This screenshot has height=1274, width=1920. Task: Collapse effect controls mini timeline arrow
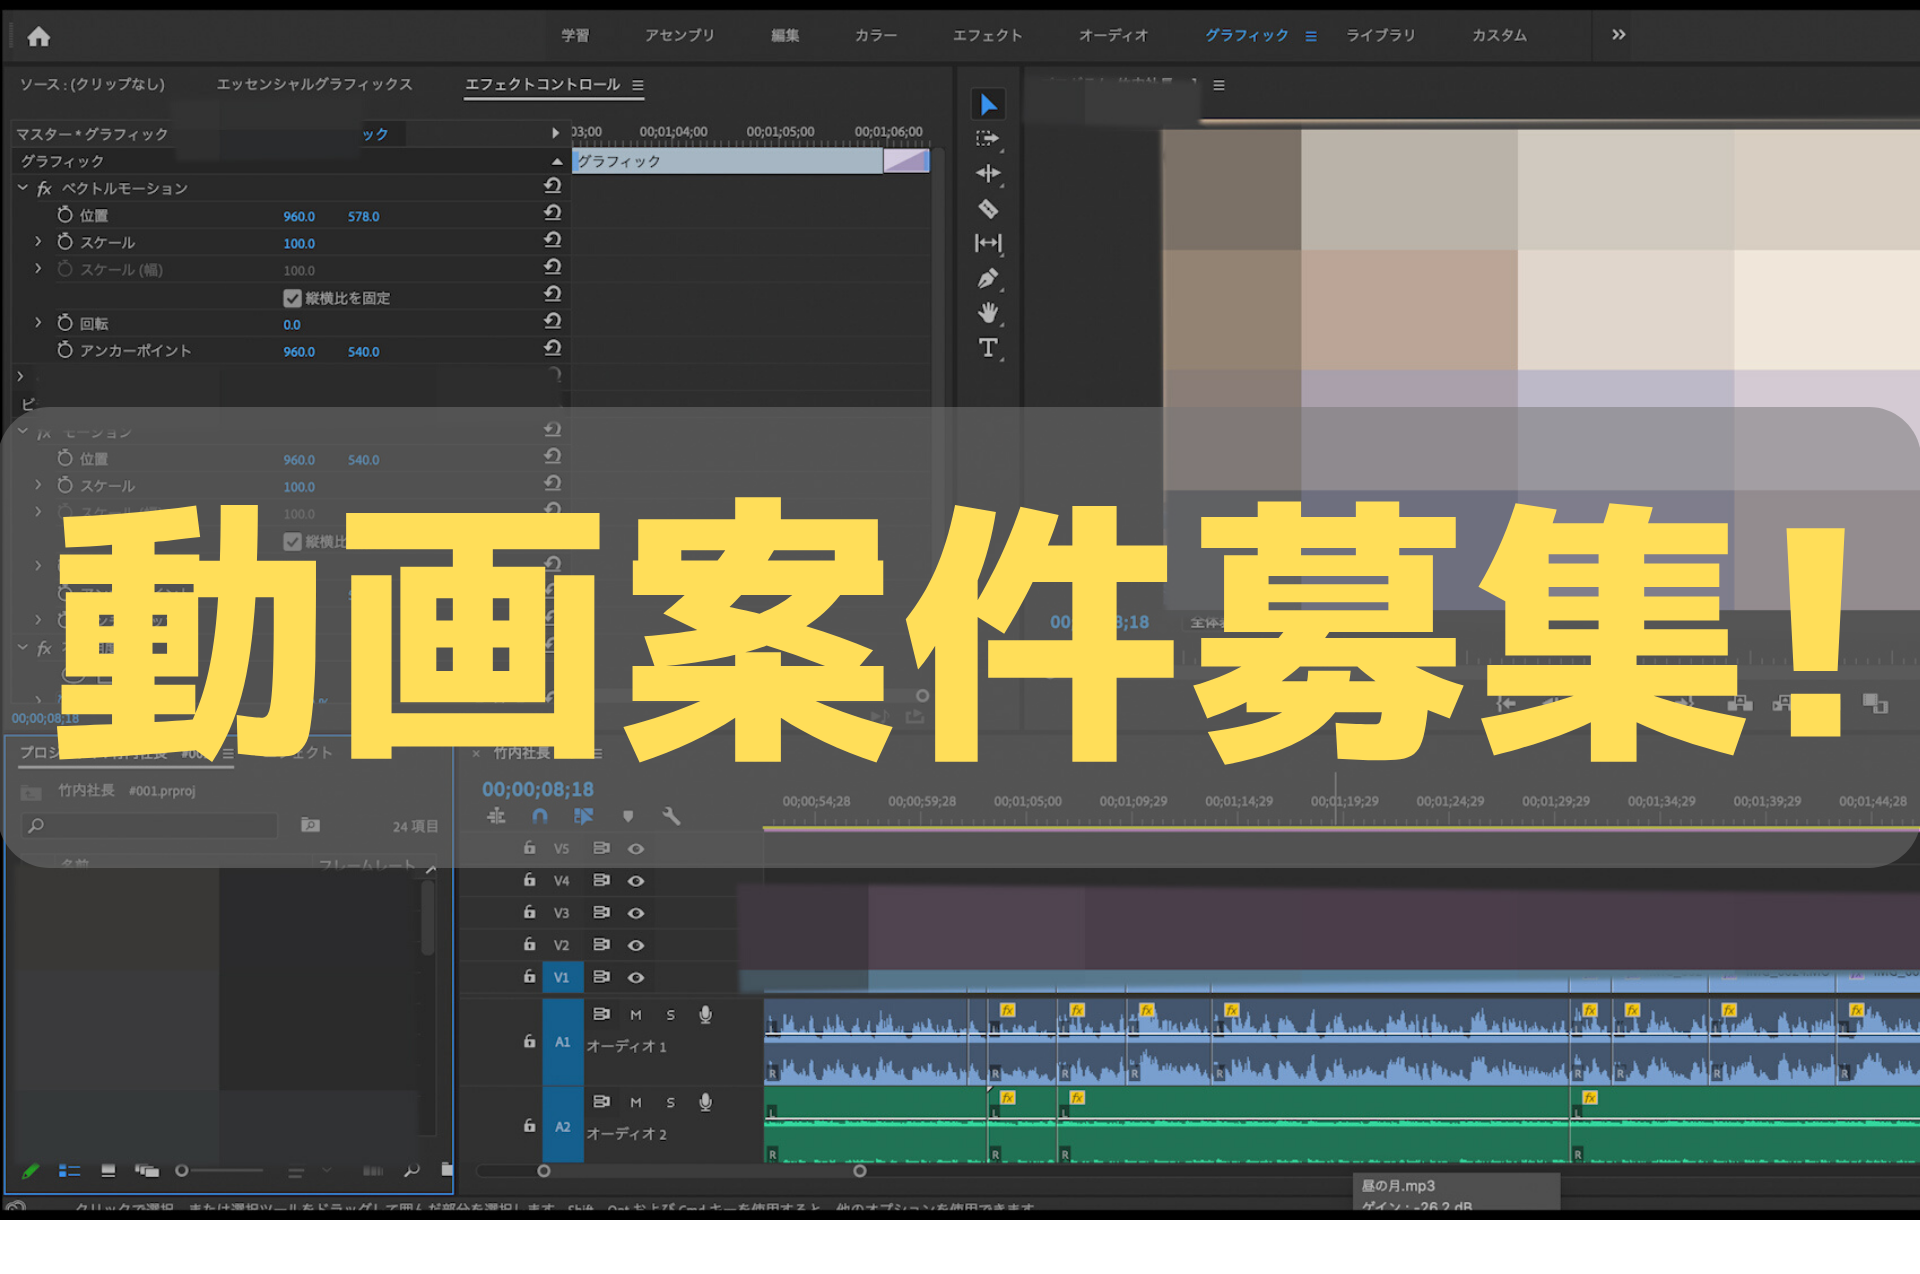click(556, 133)
